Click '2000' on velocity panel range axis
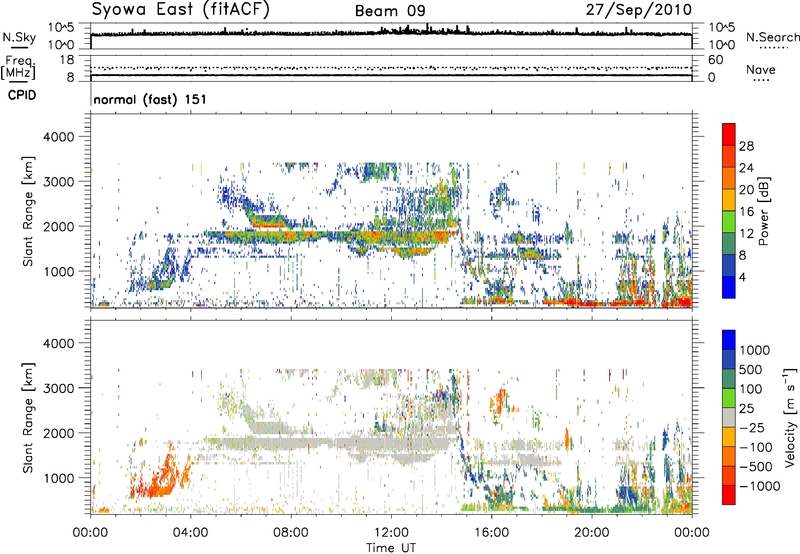Image resolution: width=800 pixels, height=554 pixels. tap(58, 433)
